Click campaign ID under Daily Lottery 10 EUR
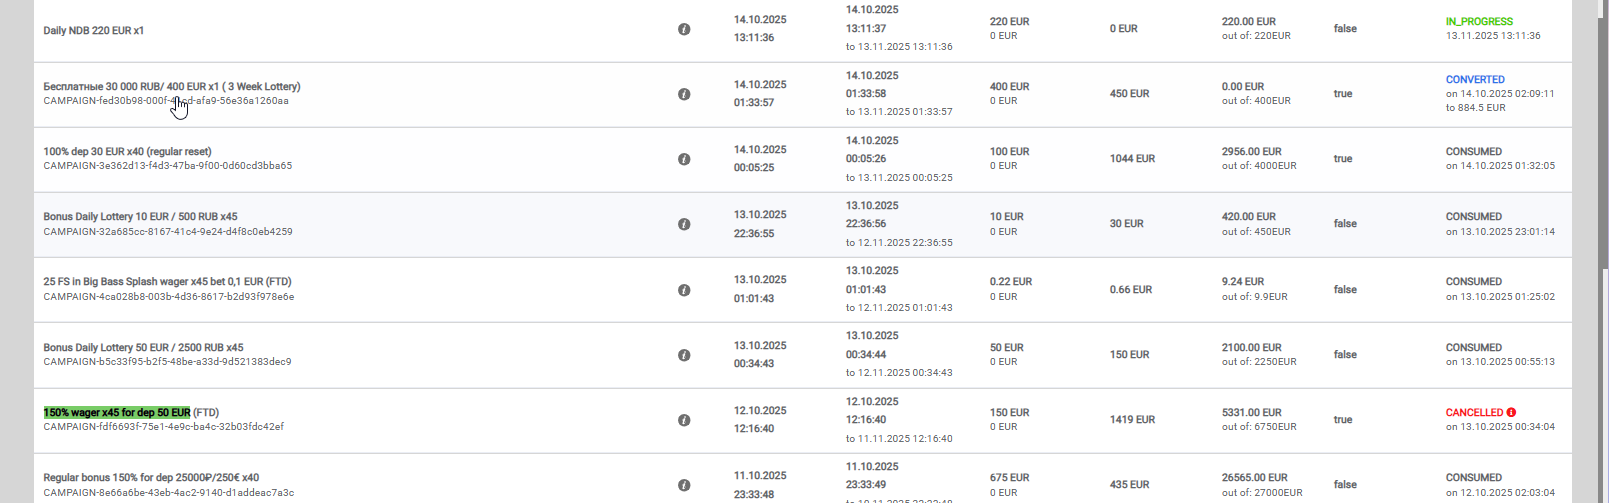Screen dimensions: 1609x503 coord(167,232)
